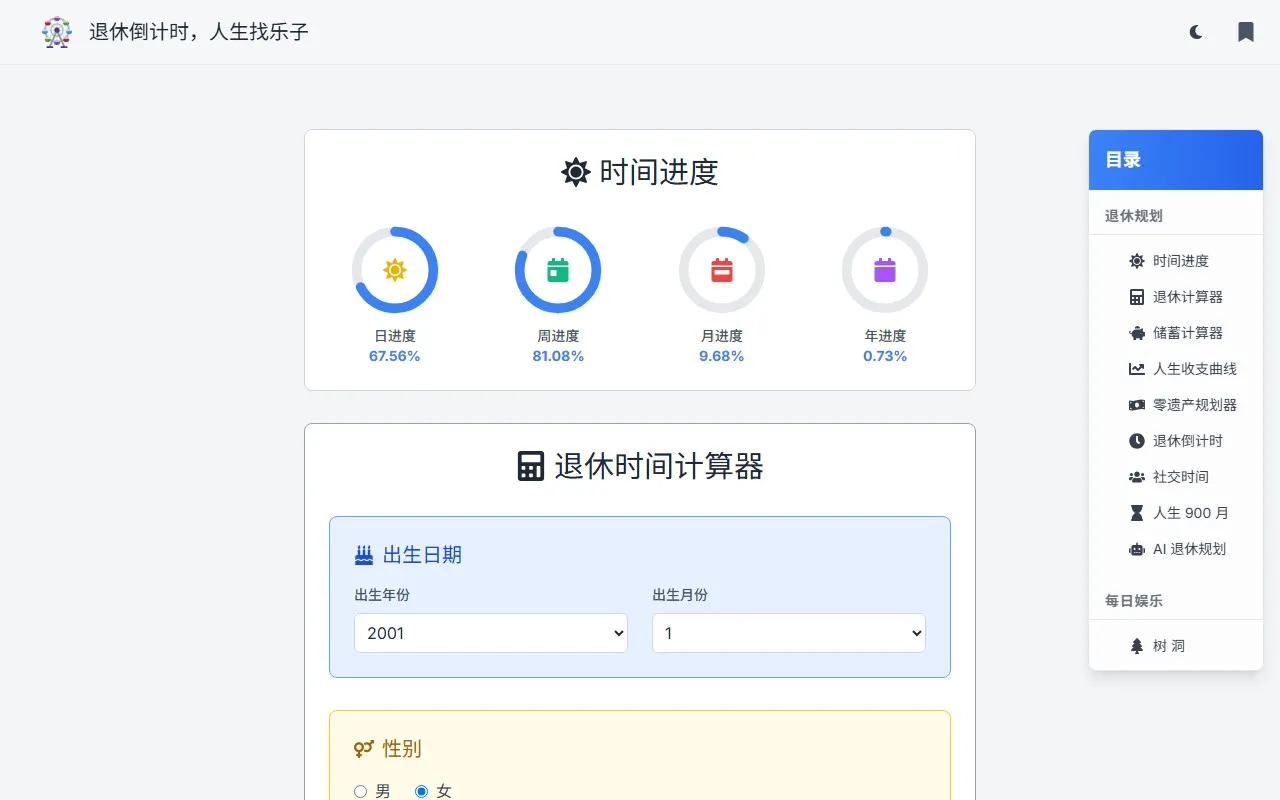
Task: Open the 社交时间 people icon
Action: 1136,477
